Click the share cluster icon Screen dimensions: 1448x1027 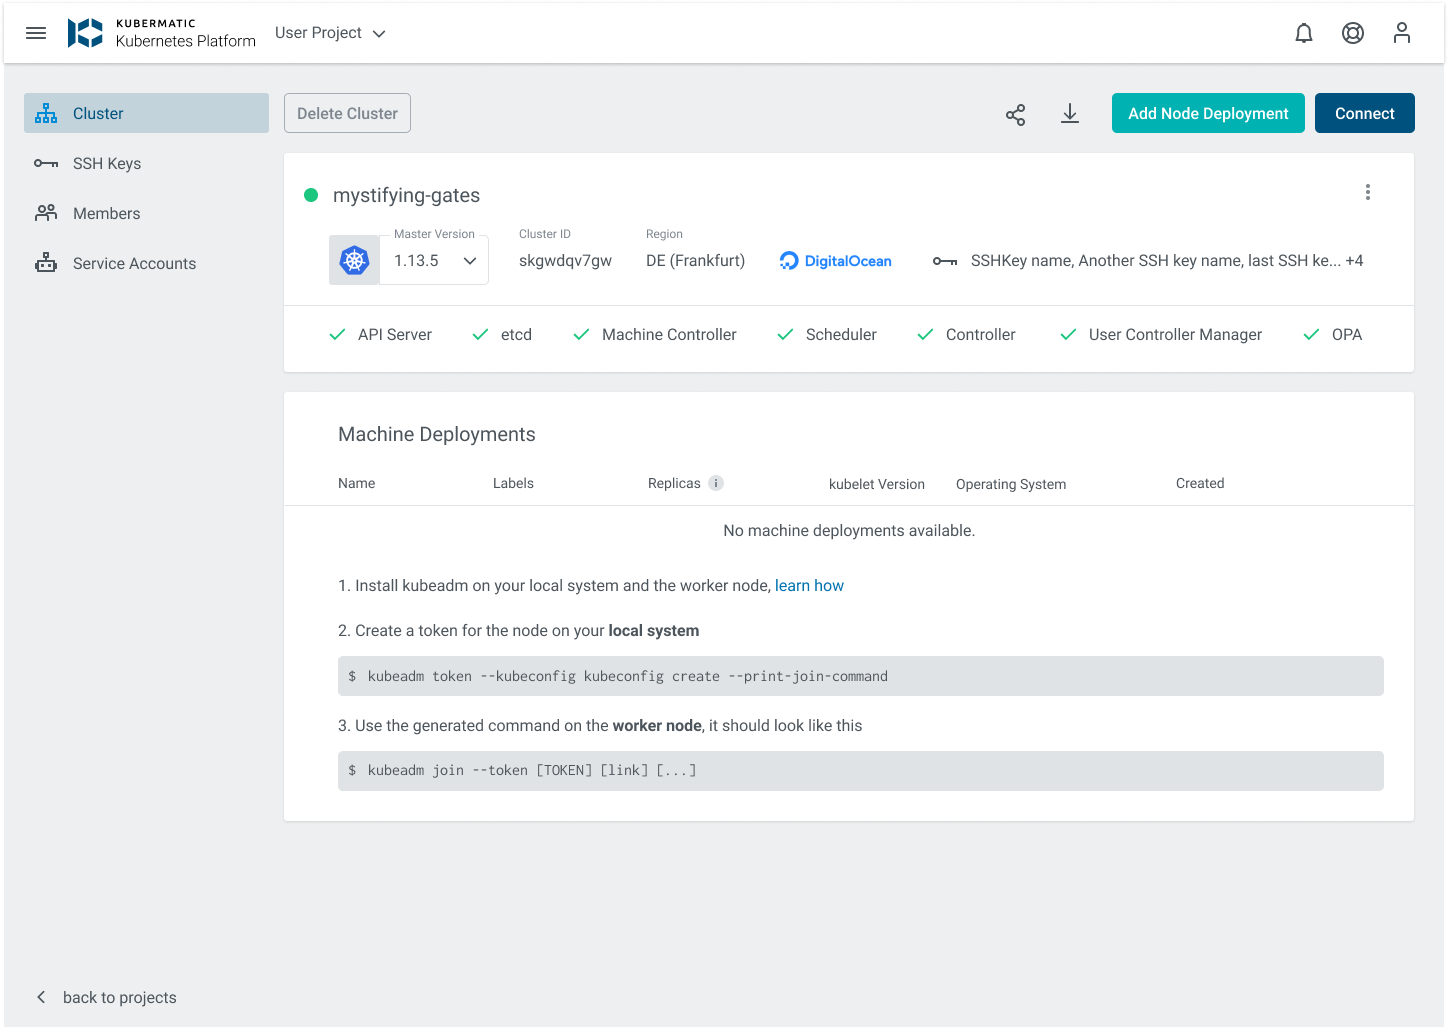point(1015,114)
